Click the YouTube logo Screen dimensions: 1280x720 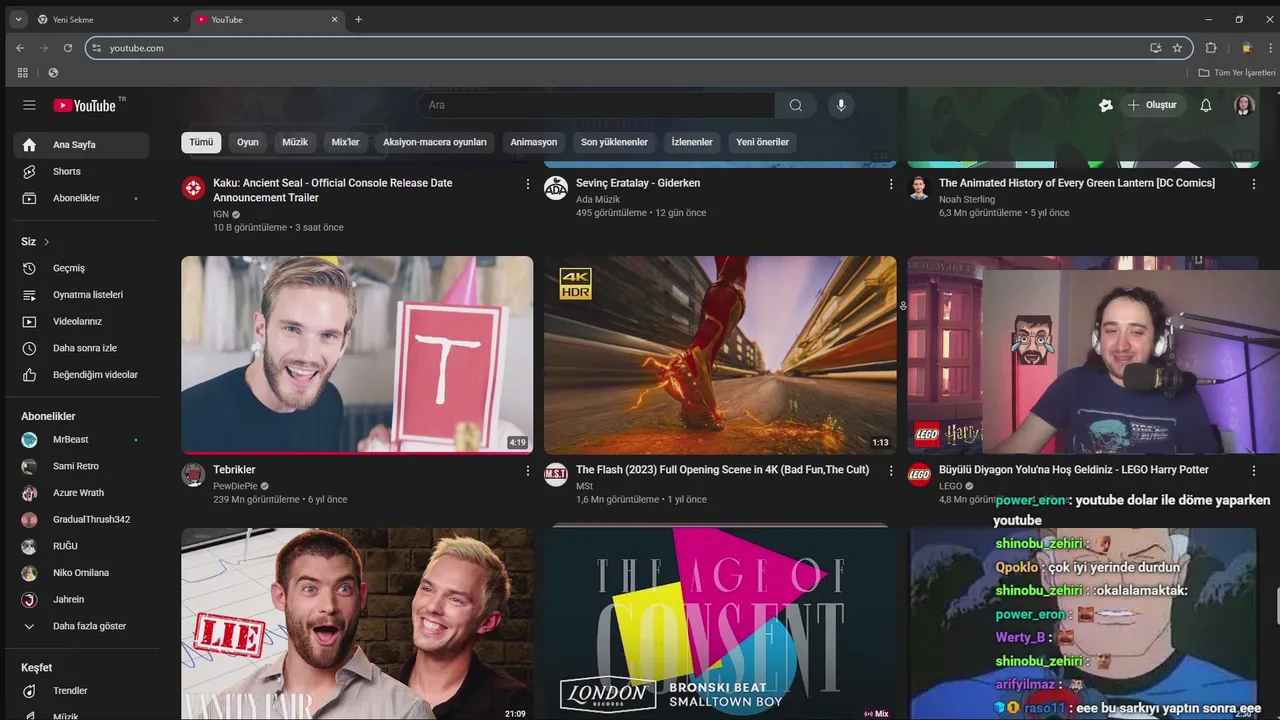(85, 105)
